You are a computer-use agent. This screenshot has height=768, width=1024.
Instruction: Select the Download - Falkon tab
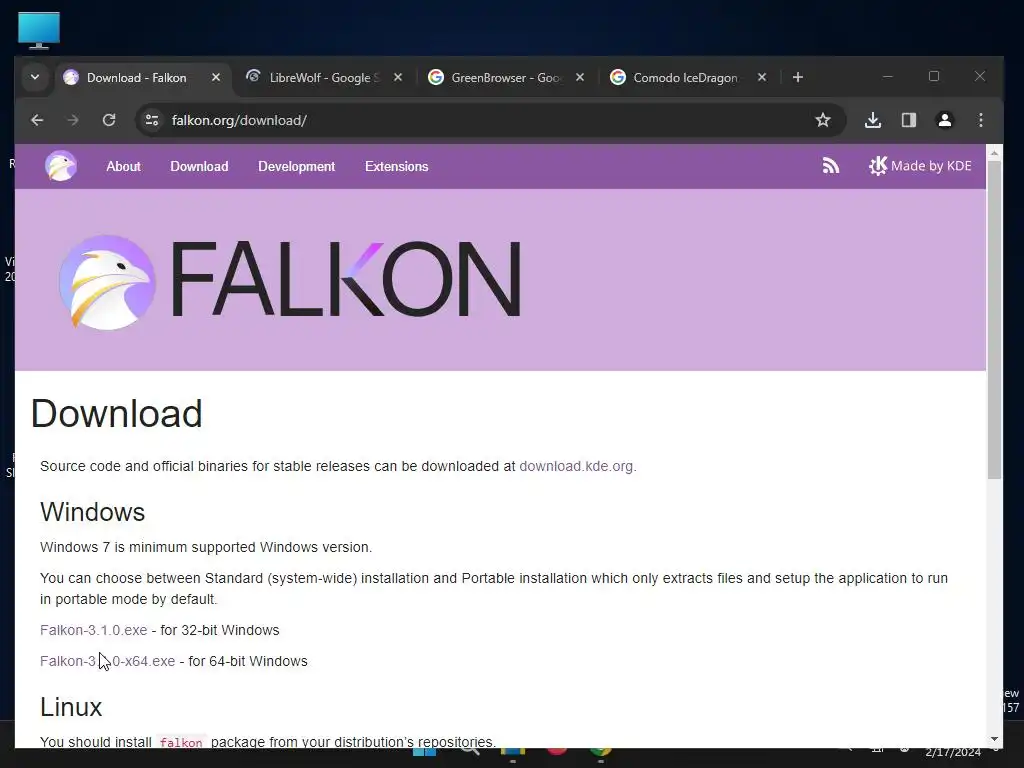tap(136, 78)
